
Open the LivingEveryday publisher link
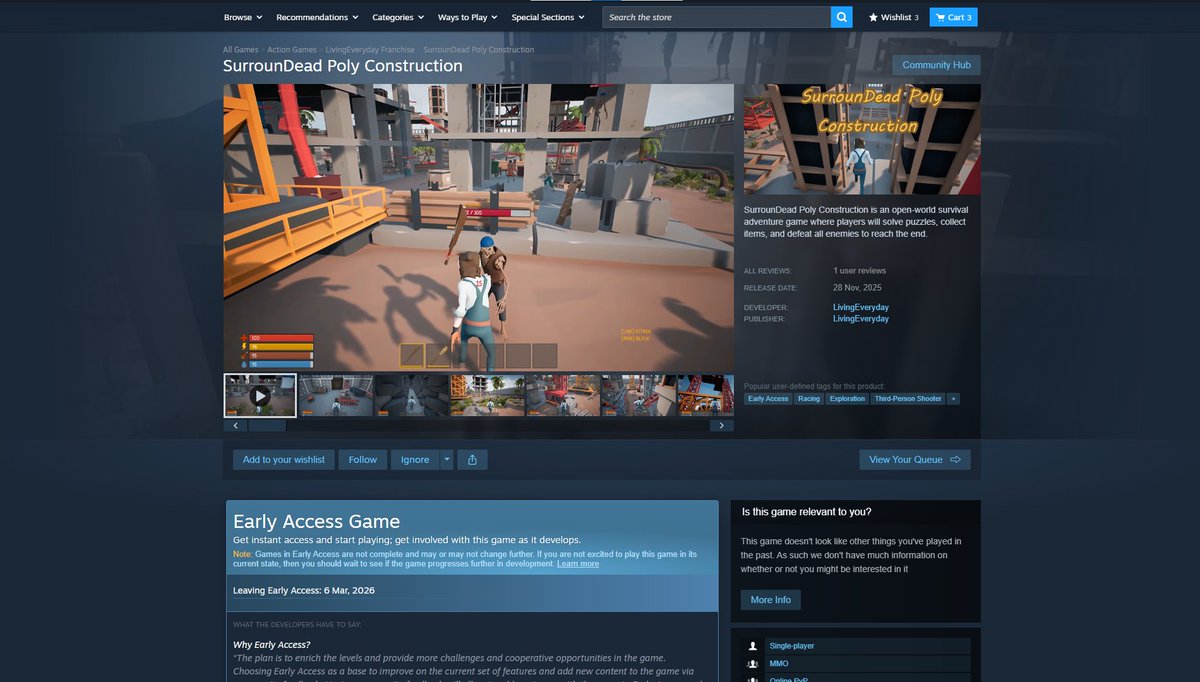point(861,319)
